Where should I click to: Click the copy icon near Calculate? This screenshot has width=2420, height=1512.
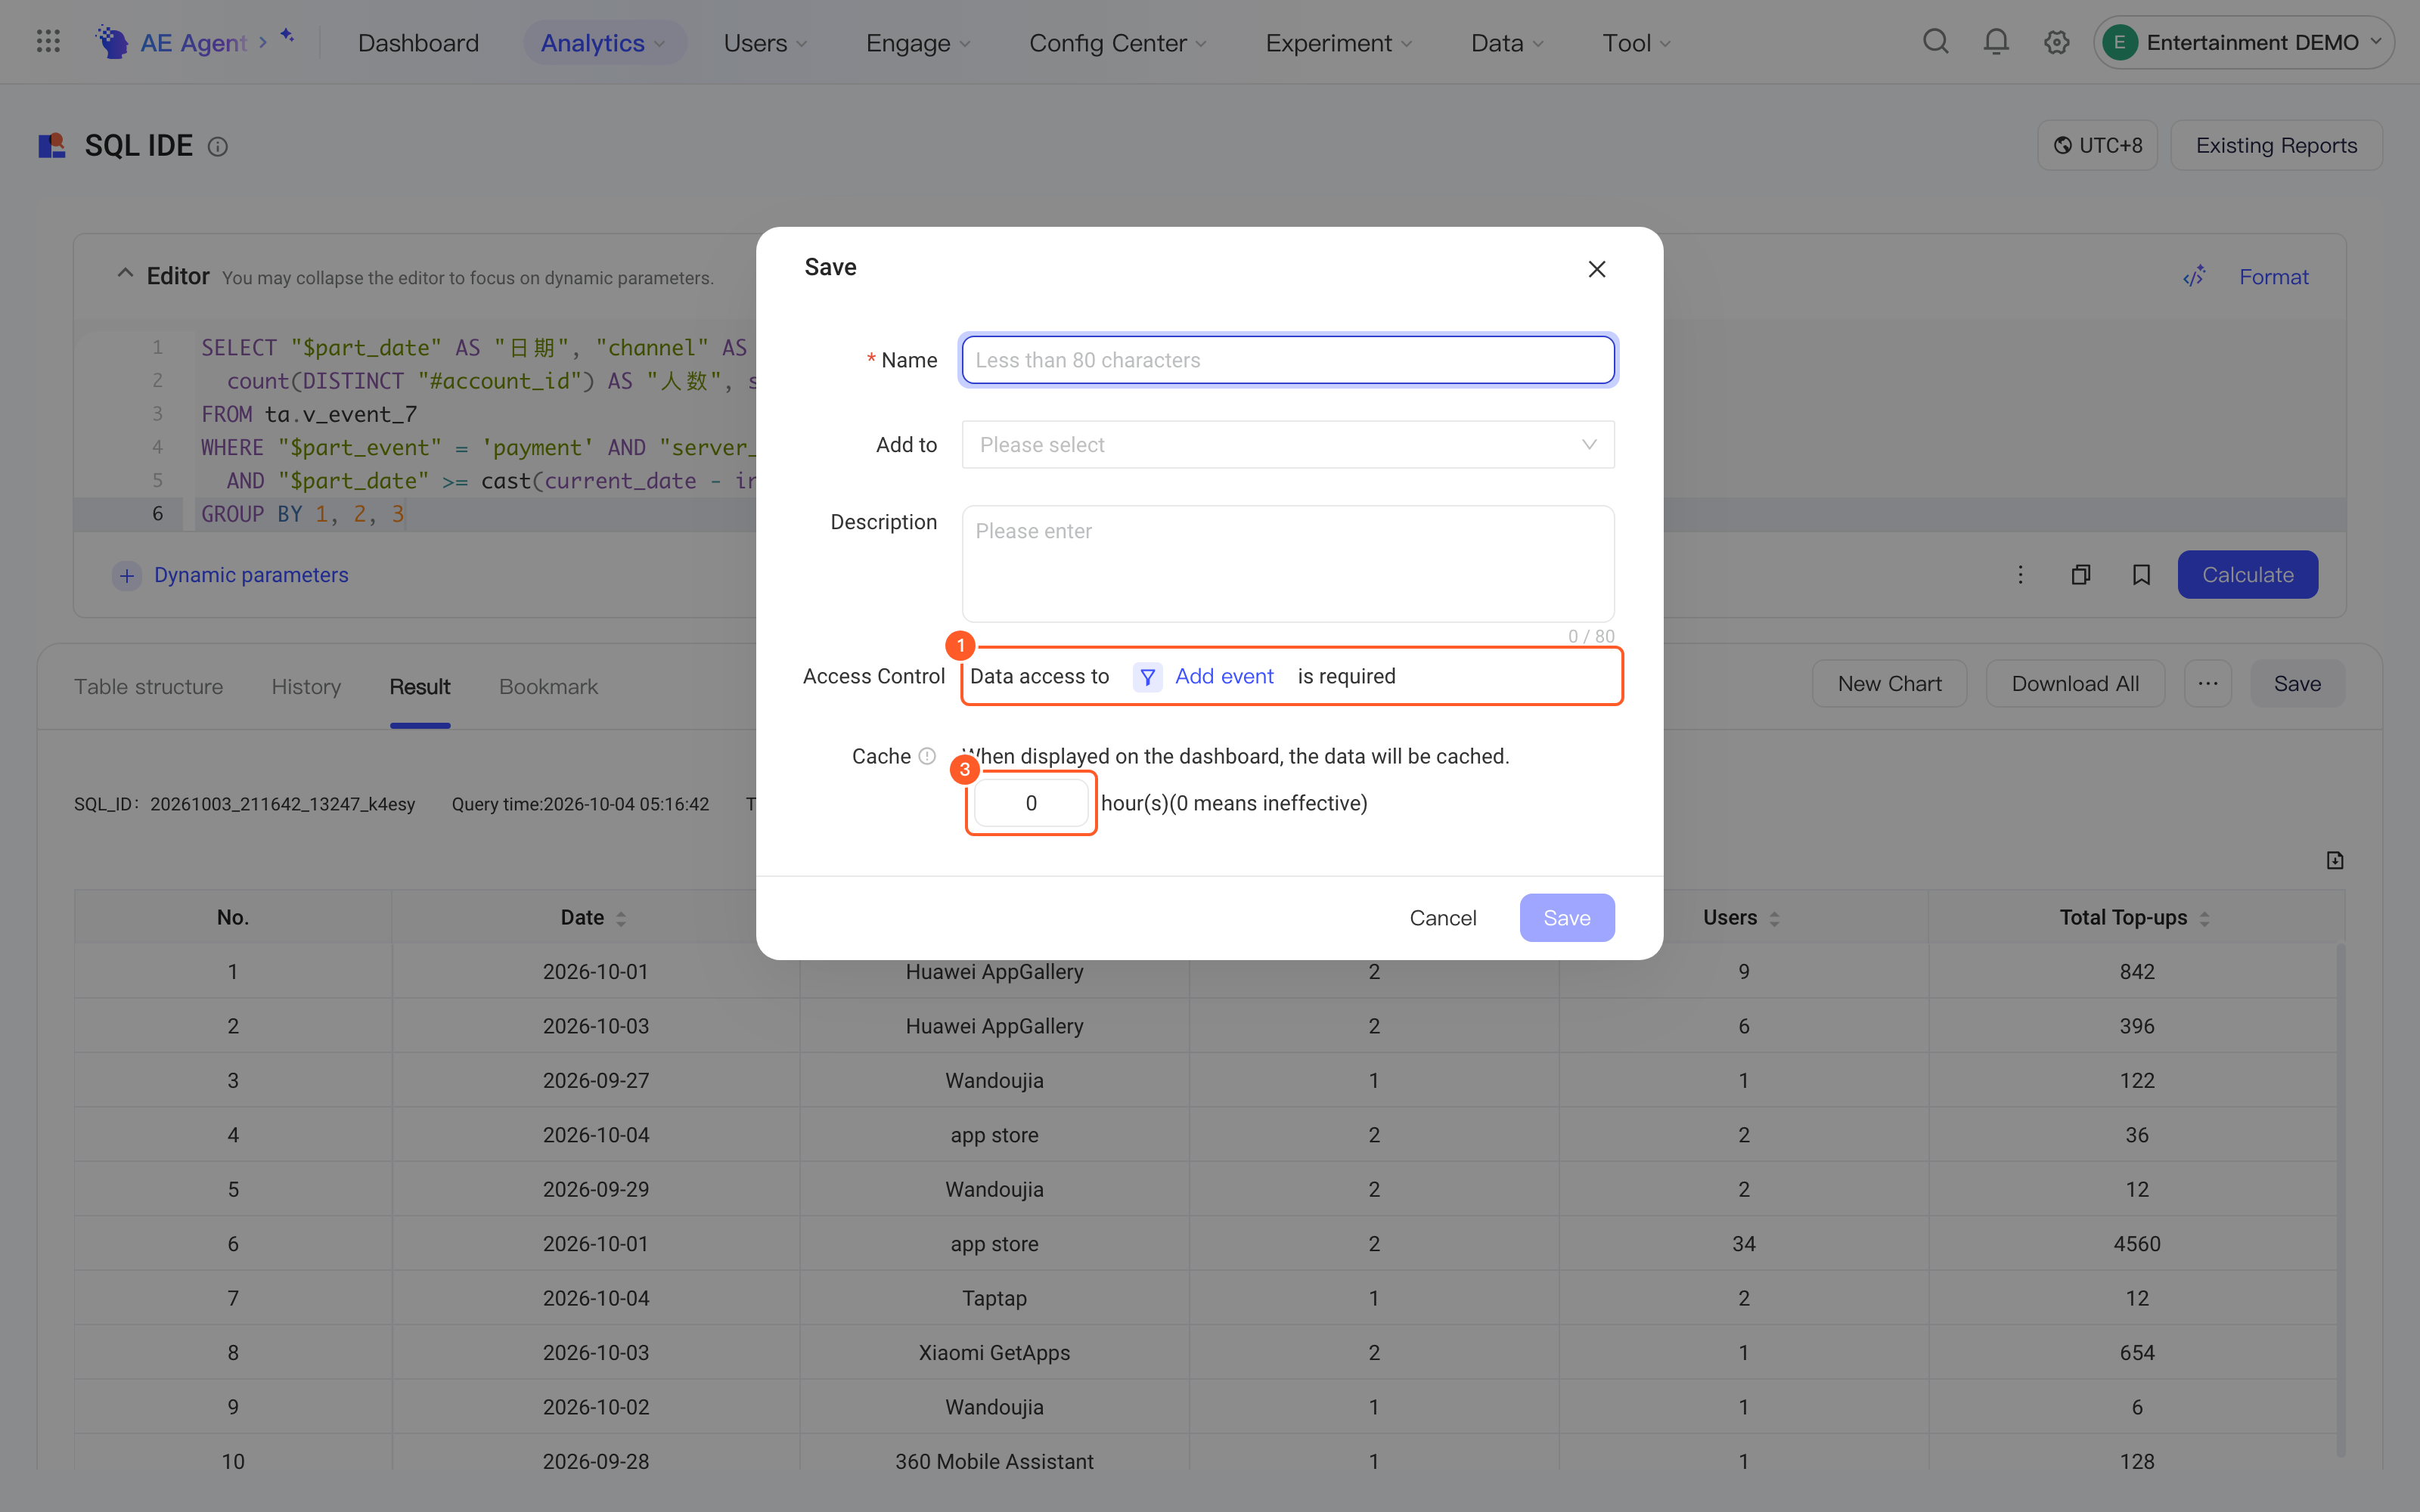(2081, 575)
